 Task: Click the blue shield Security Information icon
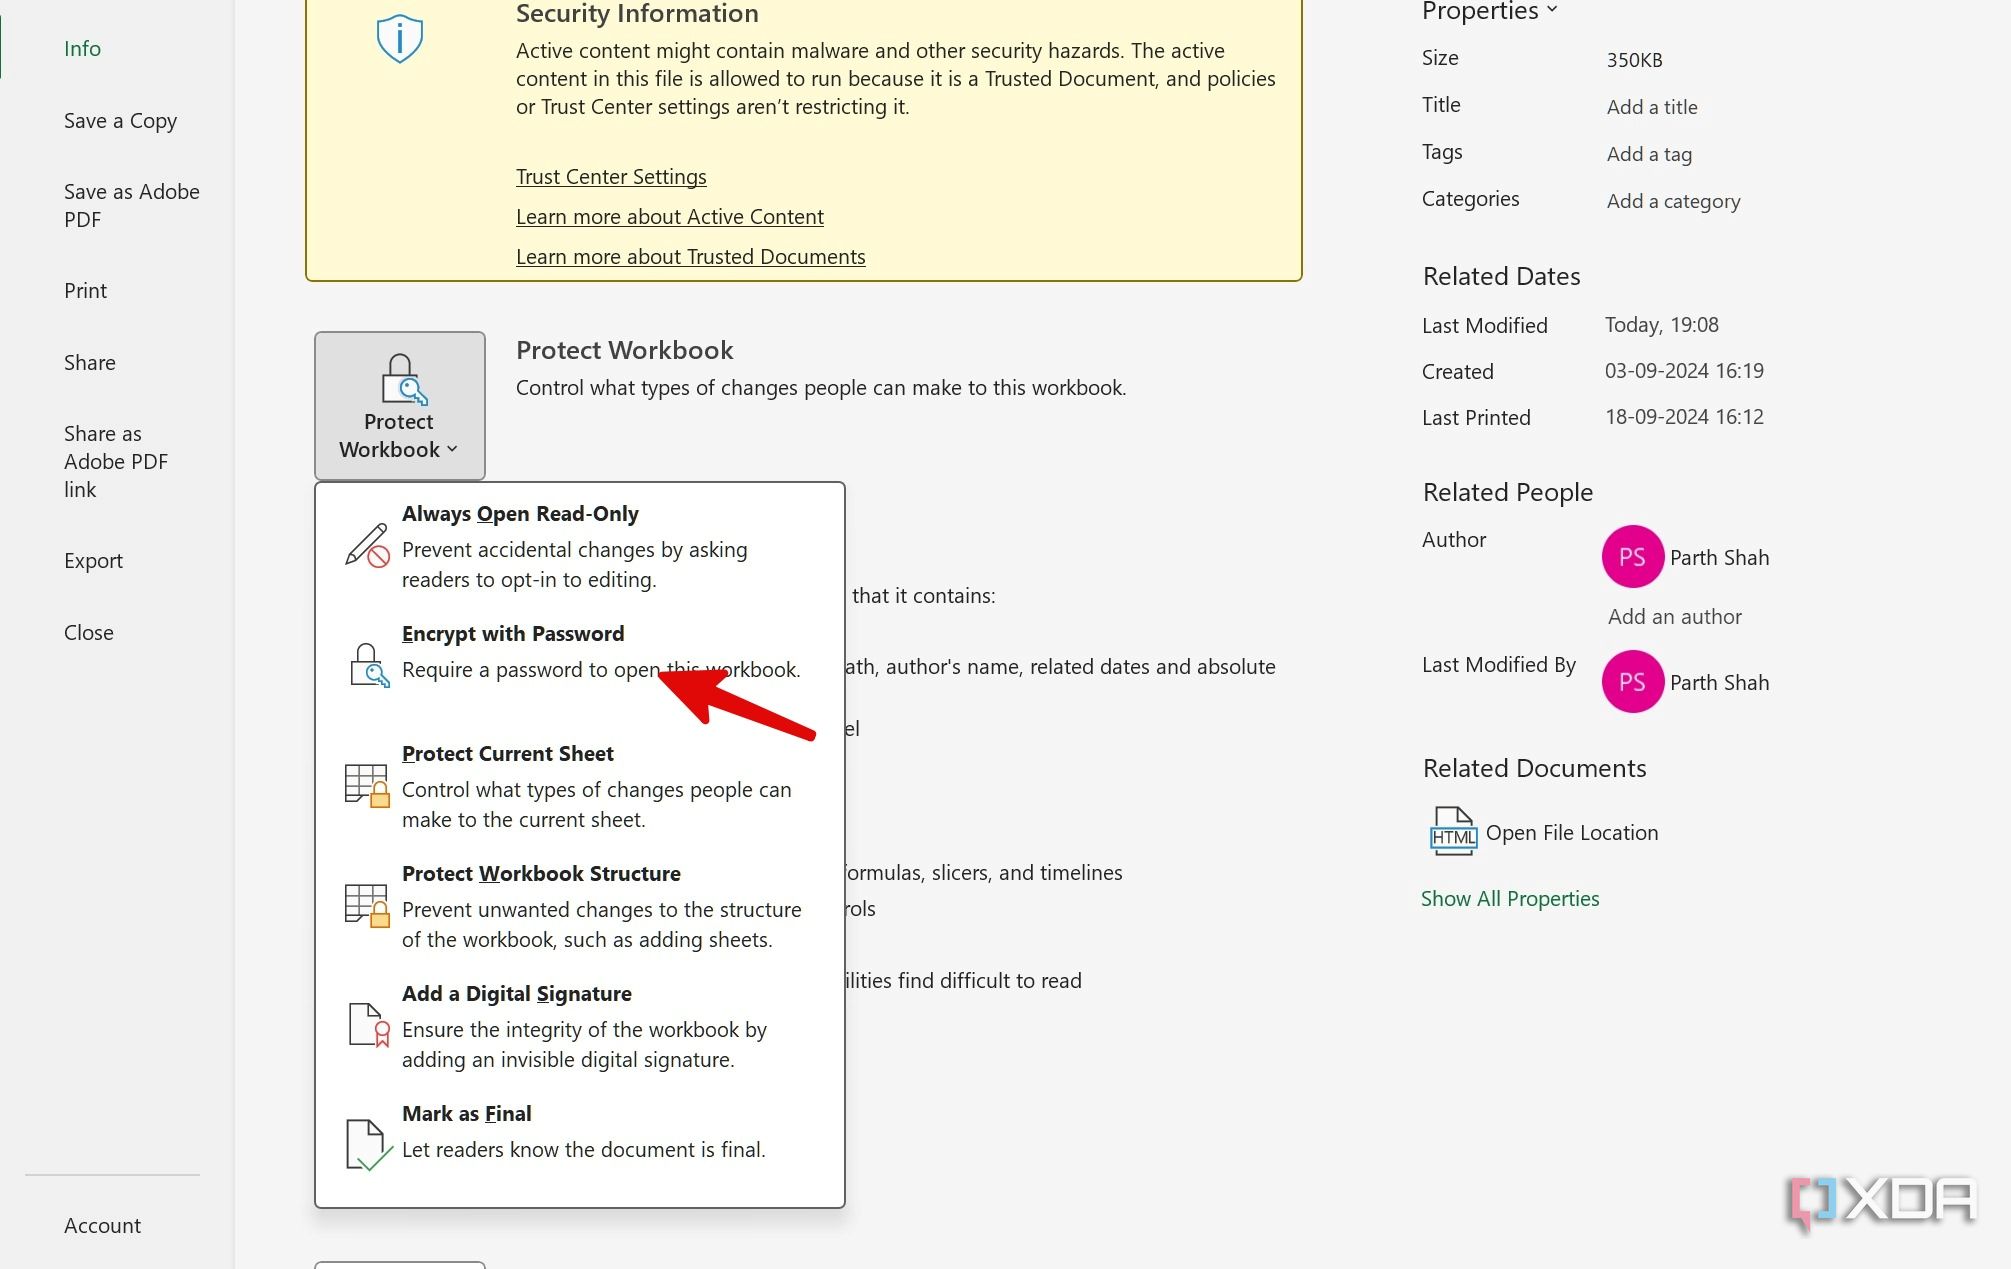coord(400,39)
